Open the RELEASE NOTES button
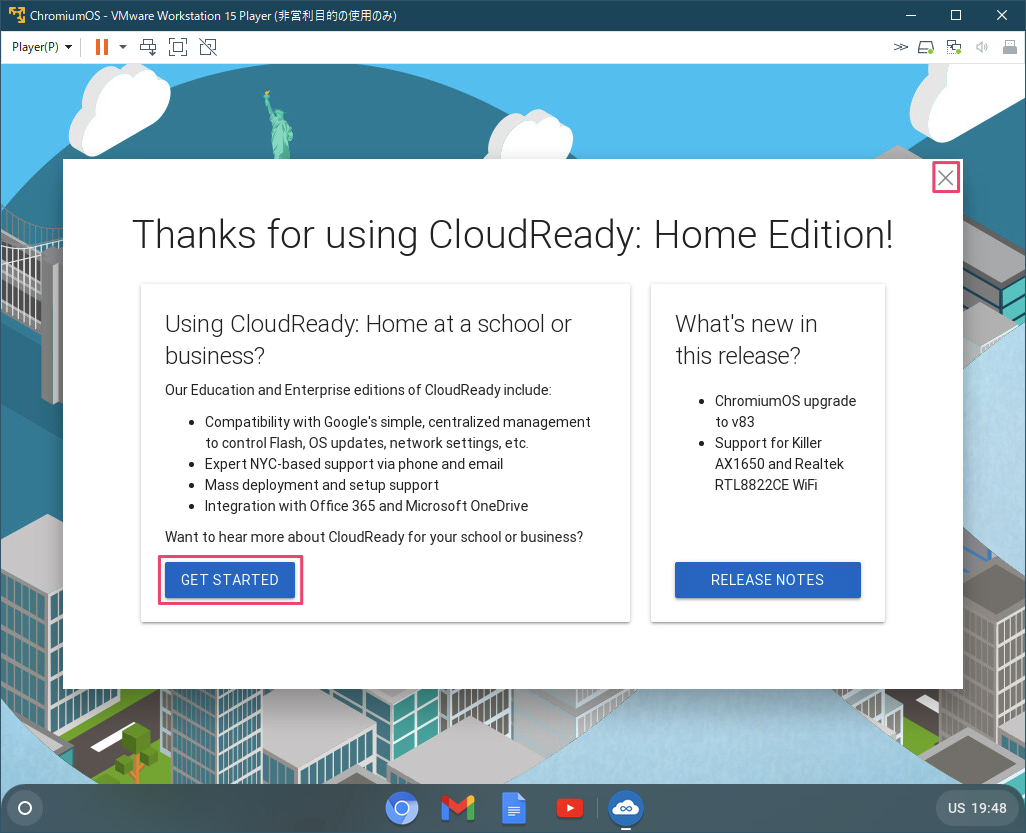The height and width of the screenshot is (833, 1026). pyautogui.click(x=768, y=580)
